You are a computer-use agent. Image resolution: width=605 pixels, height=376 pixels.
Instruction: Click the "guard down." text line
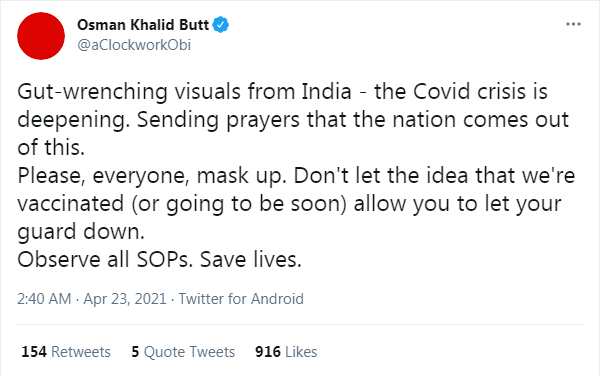point(81,232)
